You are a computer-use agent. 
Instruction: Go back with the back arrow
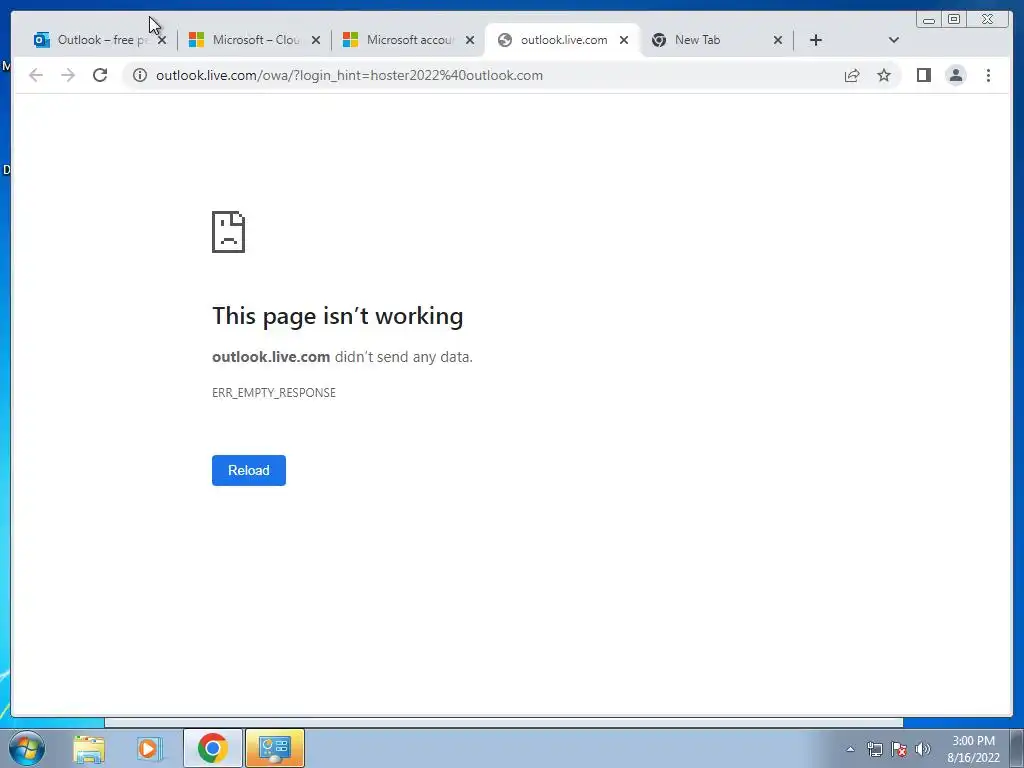click(36, 75)
